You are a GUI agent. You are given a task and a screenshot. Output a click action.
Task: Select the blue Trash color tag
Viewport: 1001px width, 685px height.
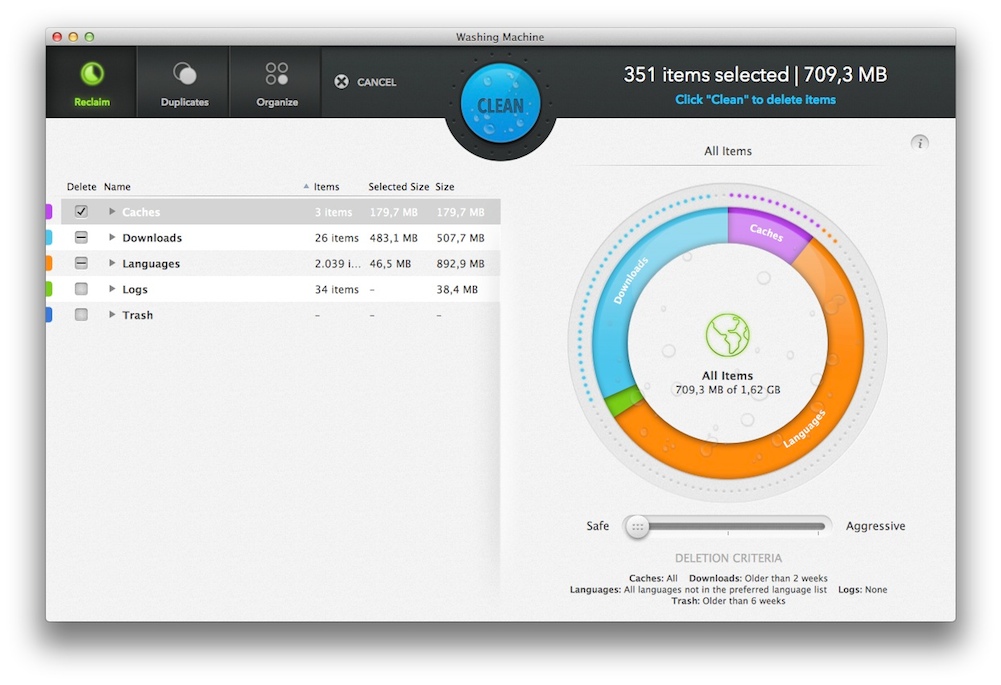(49, 314)
